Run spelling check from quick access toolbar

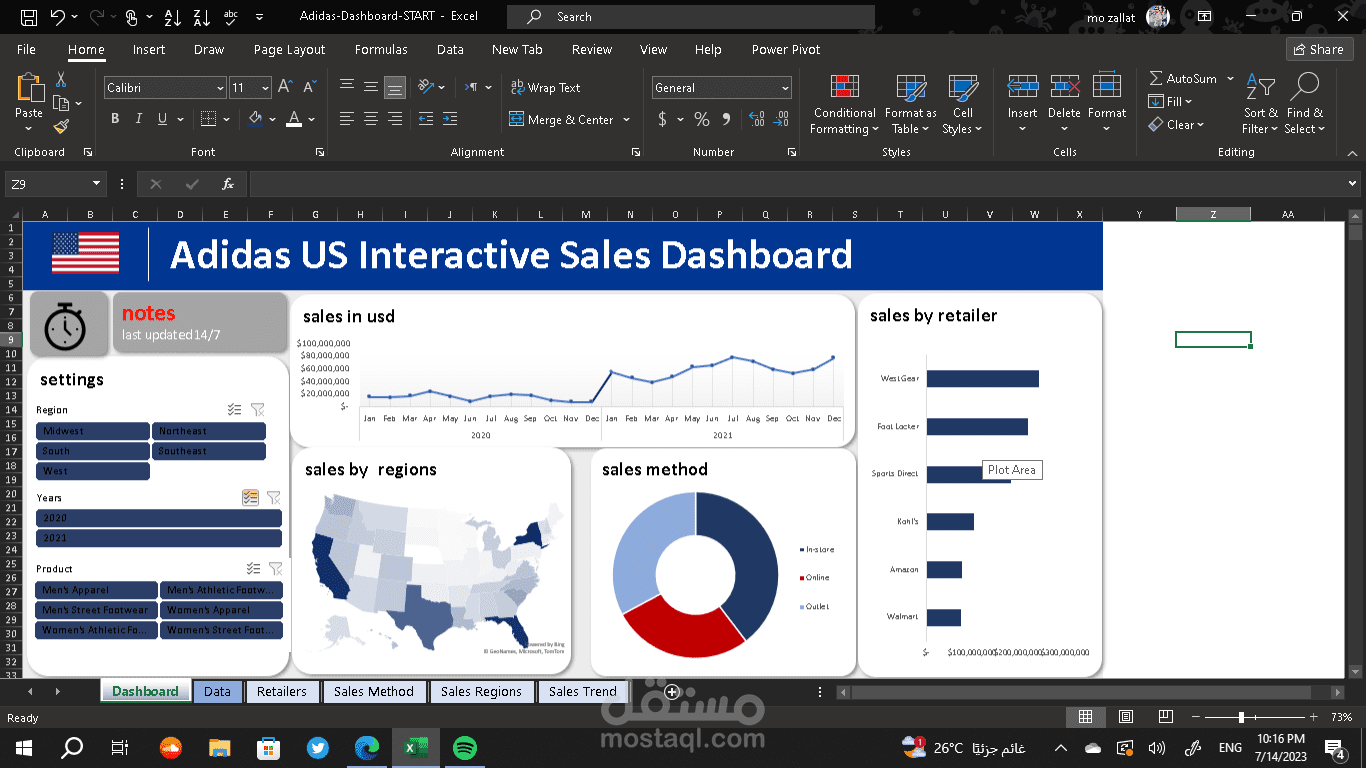[231, 17]
